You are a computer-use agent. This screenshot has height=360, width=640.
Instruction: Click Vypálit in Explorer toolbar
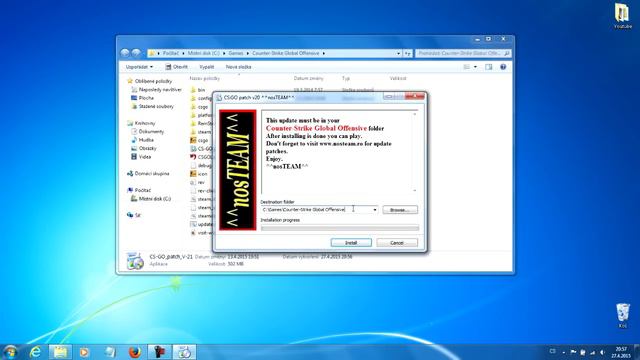pos(207,67)
